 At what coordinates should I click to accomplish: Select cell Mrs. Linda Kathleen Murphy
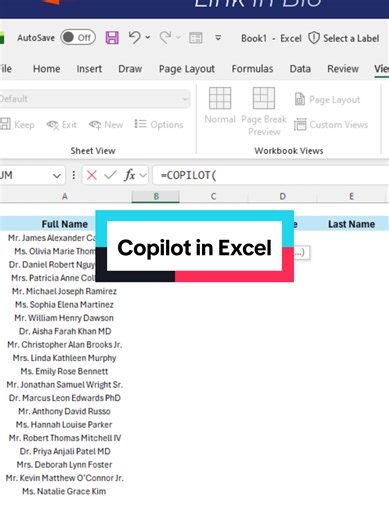(65, 358)
